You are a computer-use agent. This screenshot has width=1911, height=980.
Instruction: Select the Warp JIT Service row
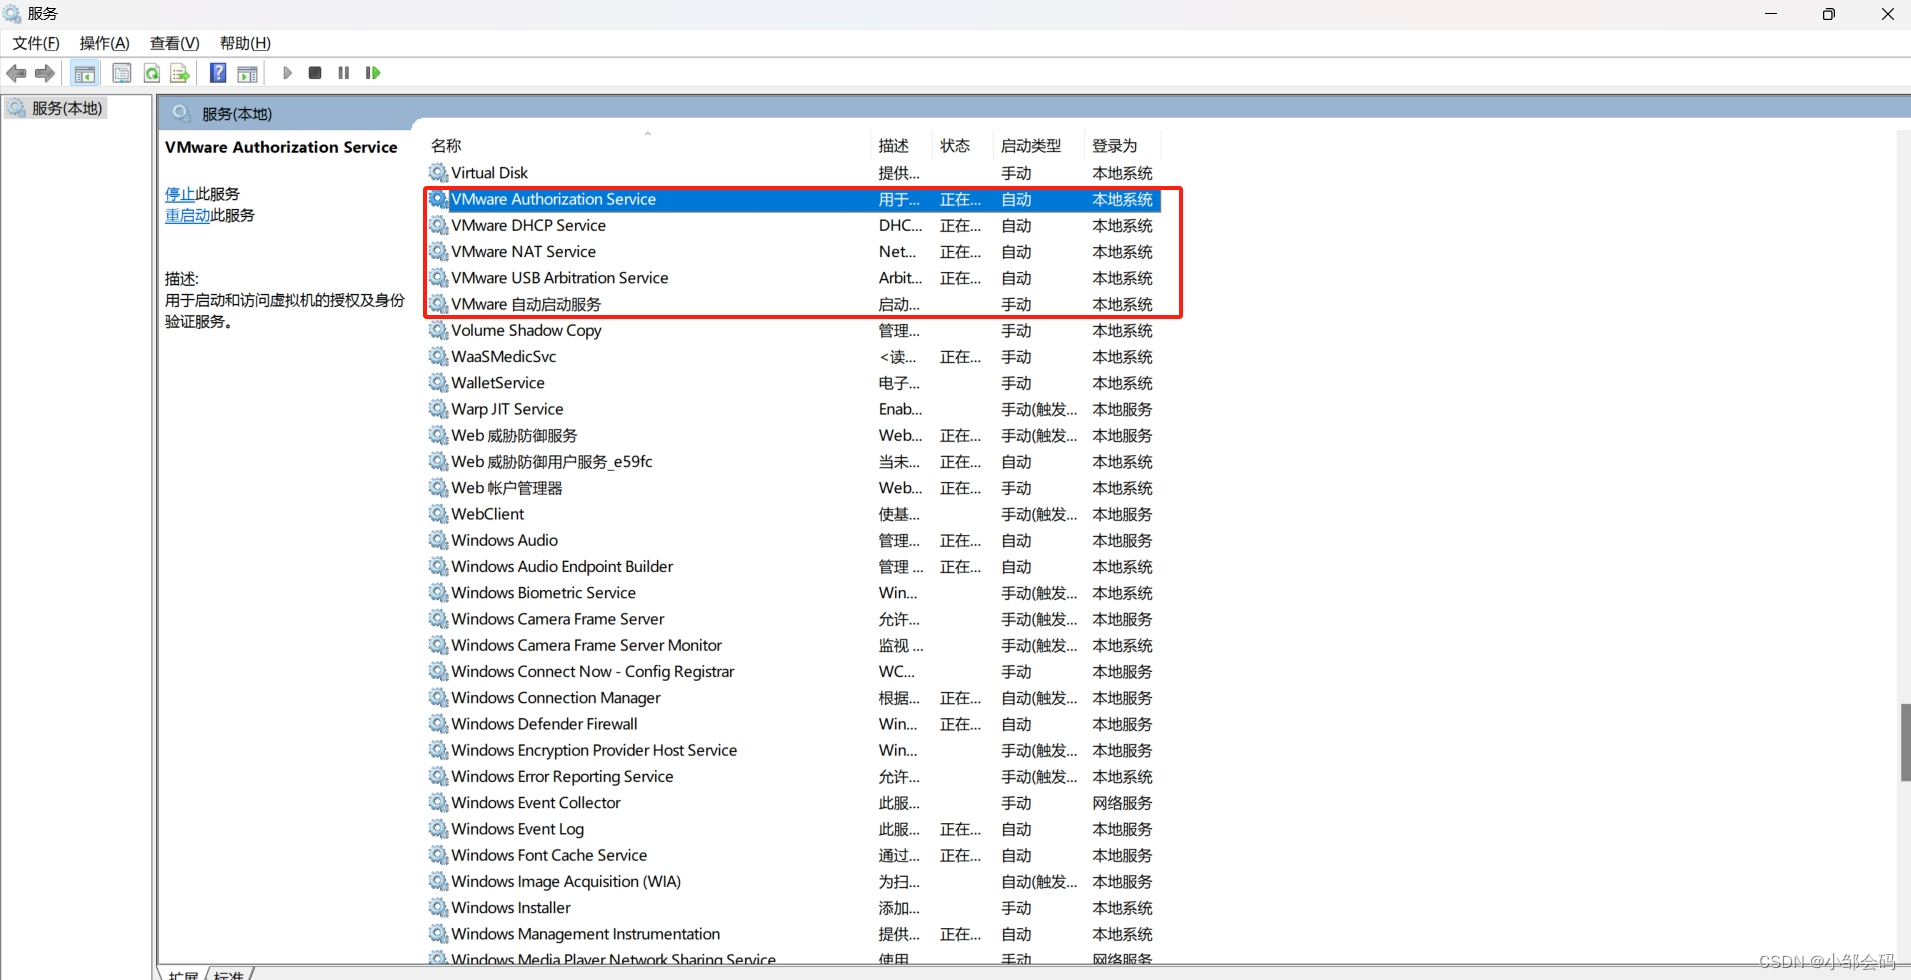(793, 409)
